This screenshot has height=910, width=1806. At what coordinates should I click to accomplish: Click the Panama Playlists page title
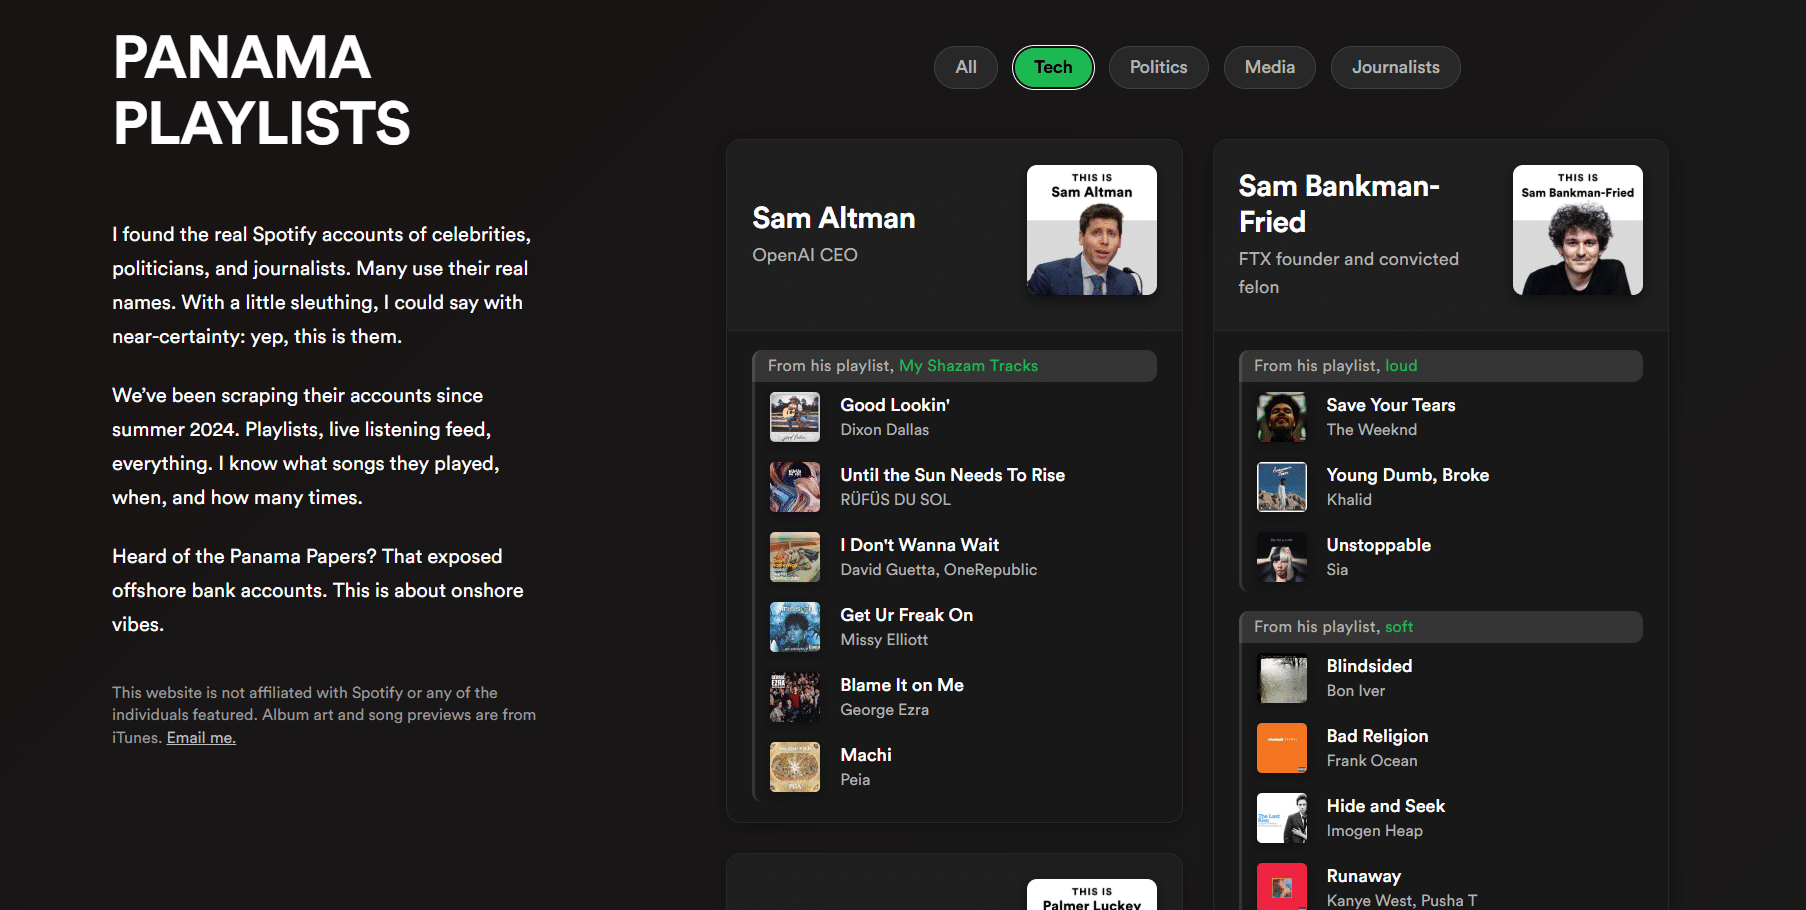tap(262, 90)
